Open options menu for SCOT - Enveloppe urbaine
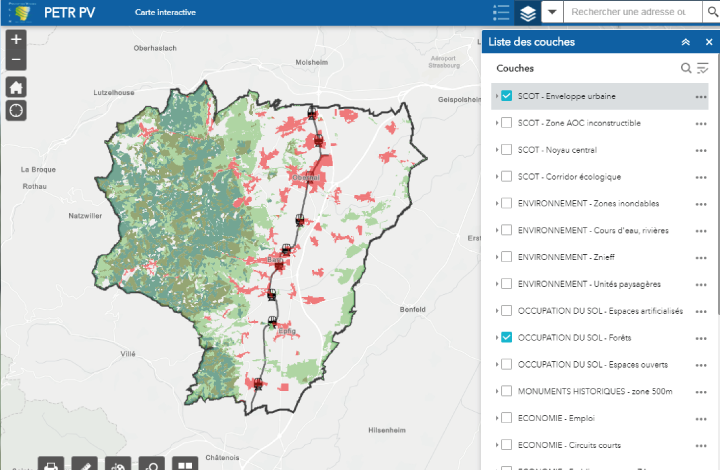The height and width of the screenshot is (470, 720). (701, 97)
